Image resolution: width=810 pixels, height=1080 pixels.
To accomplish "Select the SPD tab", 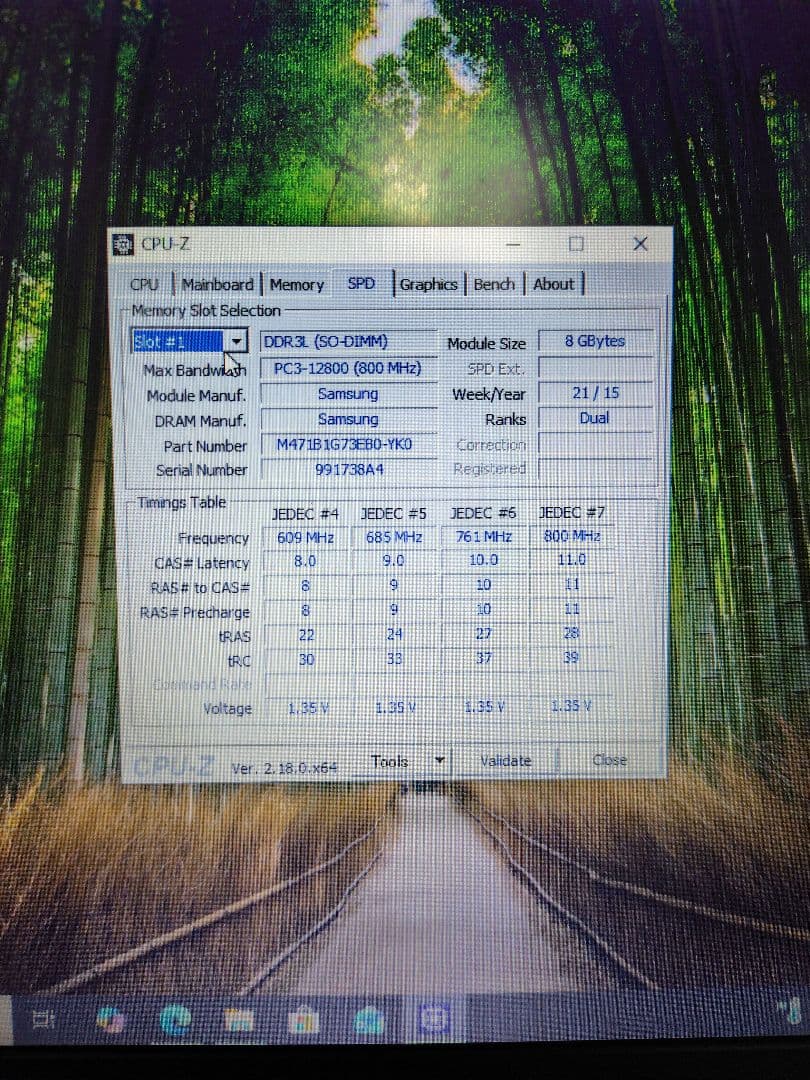I will [x=361, y=283].
